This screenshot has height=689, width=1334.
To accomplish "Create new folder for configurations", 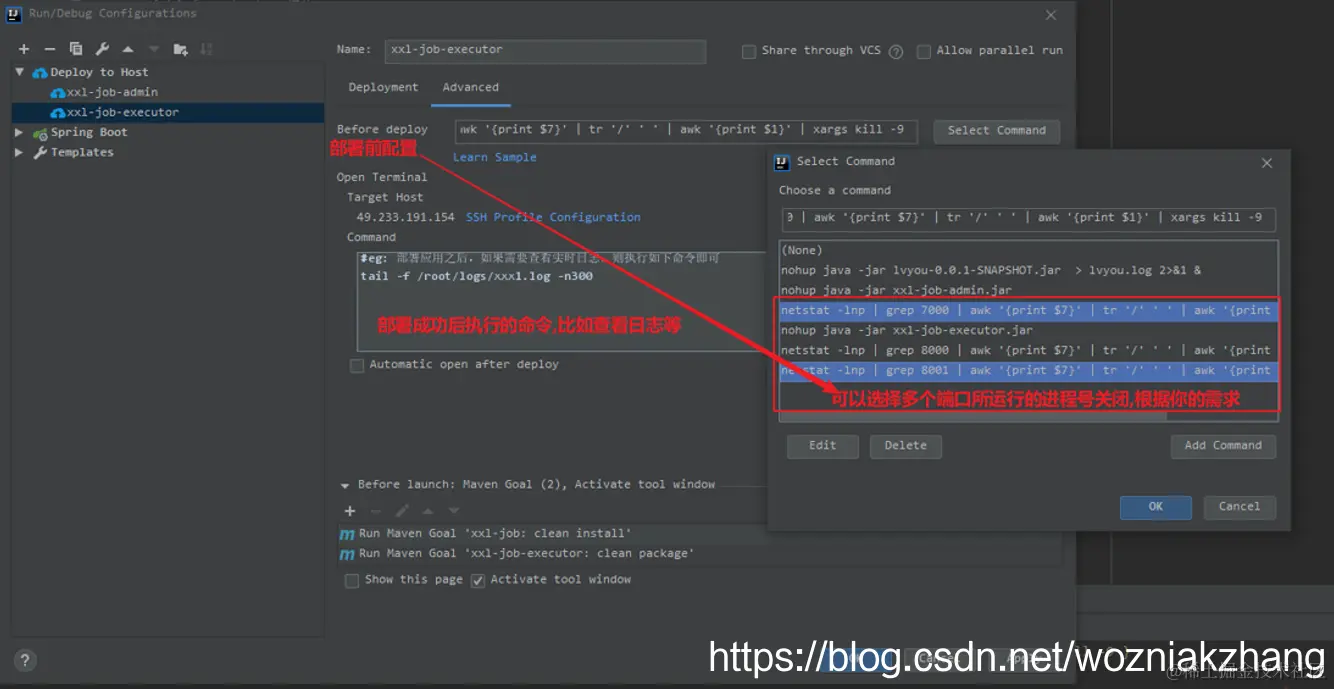I will [x=180, y=49].
